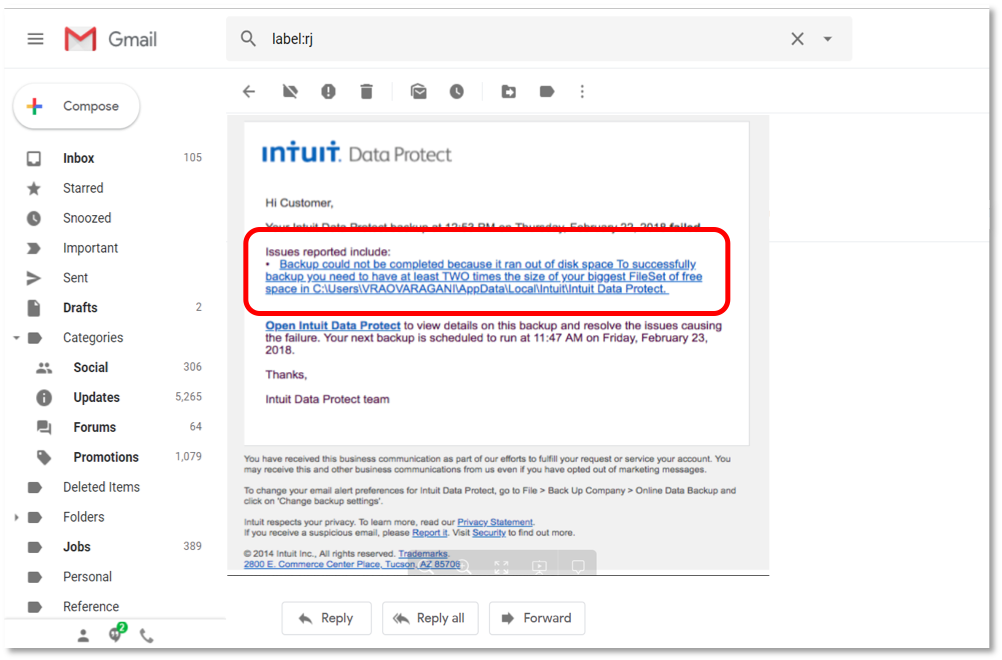1002x660 pixels.
Task: Open the Forums category
Action: (x=94, y=427)
